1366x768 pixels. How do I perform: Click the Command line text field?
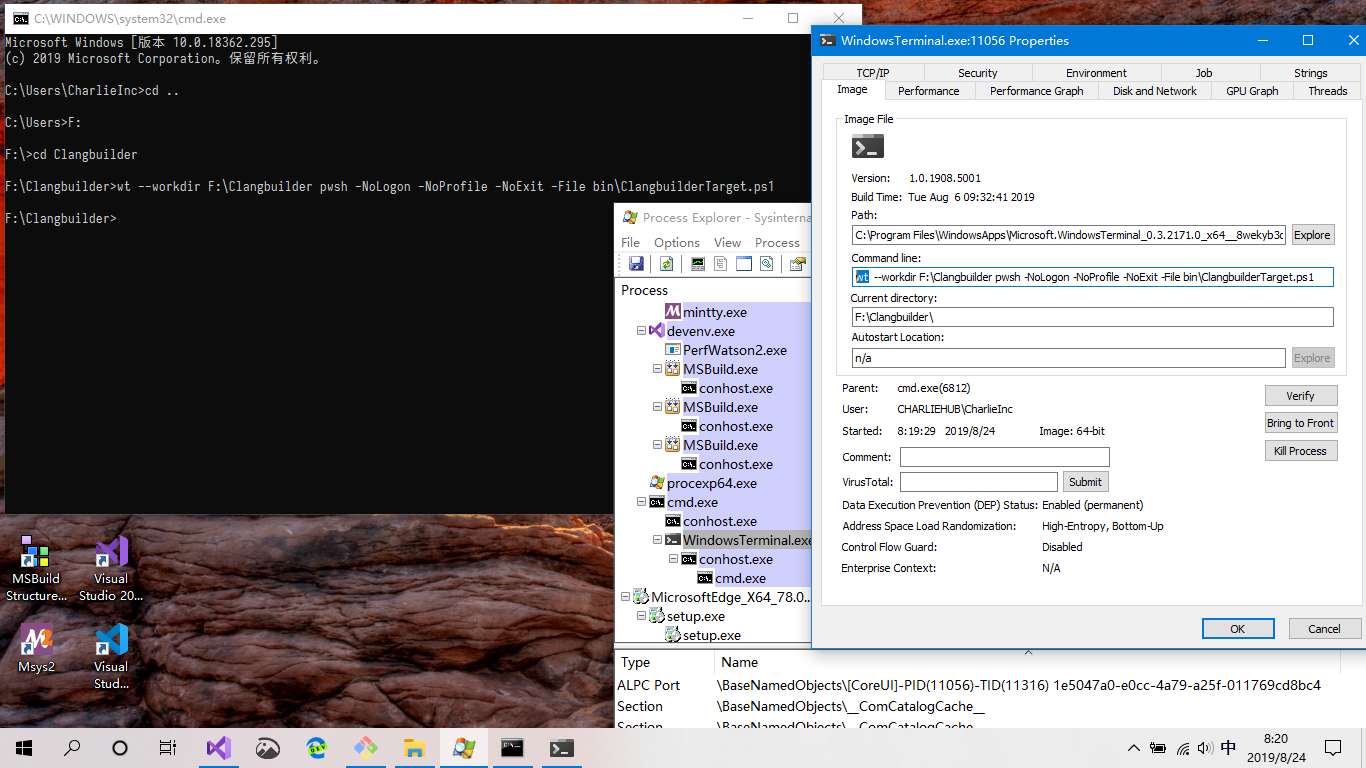[x=1093, y=277]
